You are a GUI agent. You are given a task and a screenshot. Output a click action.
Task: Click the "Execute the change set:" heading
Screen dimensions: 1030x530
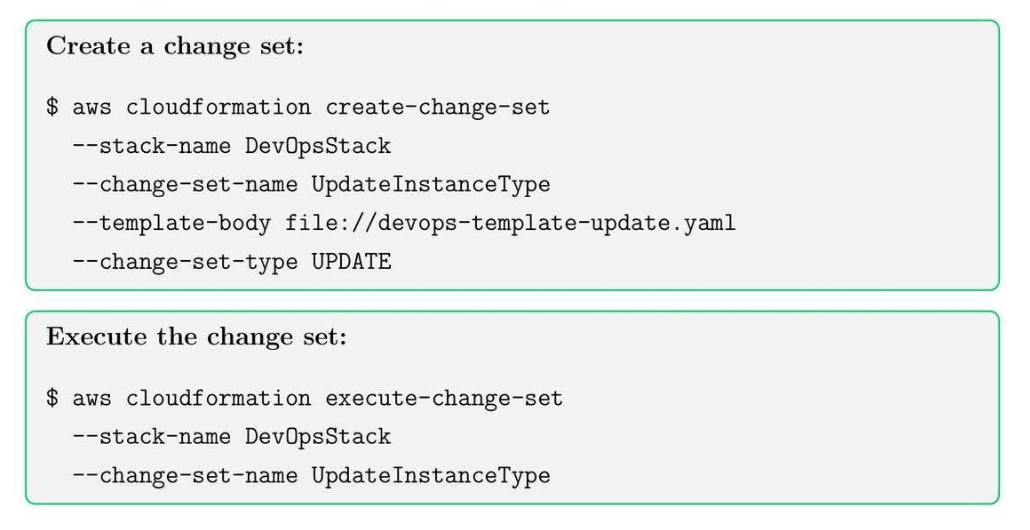click(x=196, y=337)
